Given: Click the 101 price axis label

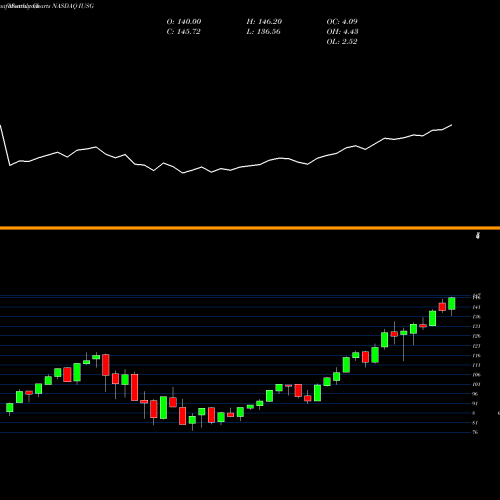Looking at the screenshot, I should [x=476, y=384].
